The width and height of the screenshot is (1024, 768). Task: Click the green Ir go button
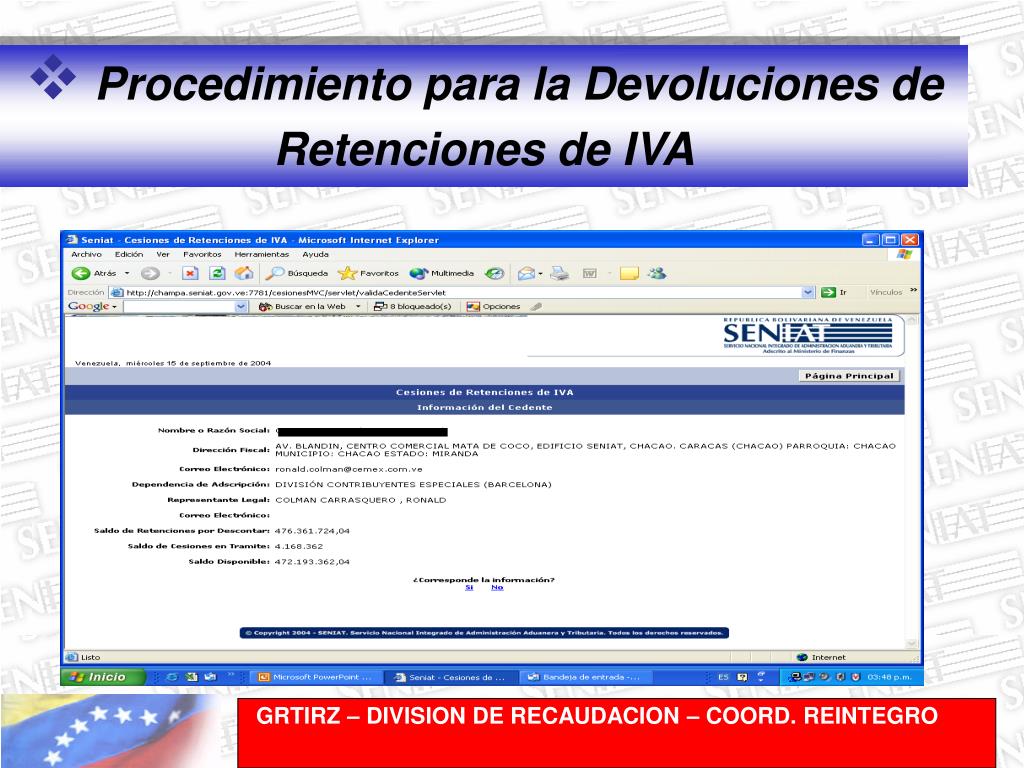click(x=835, y=292)
